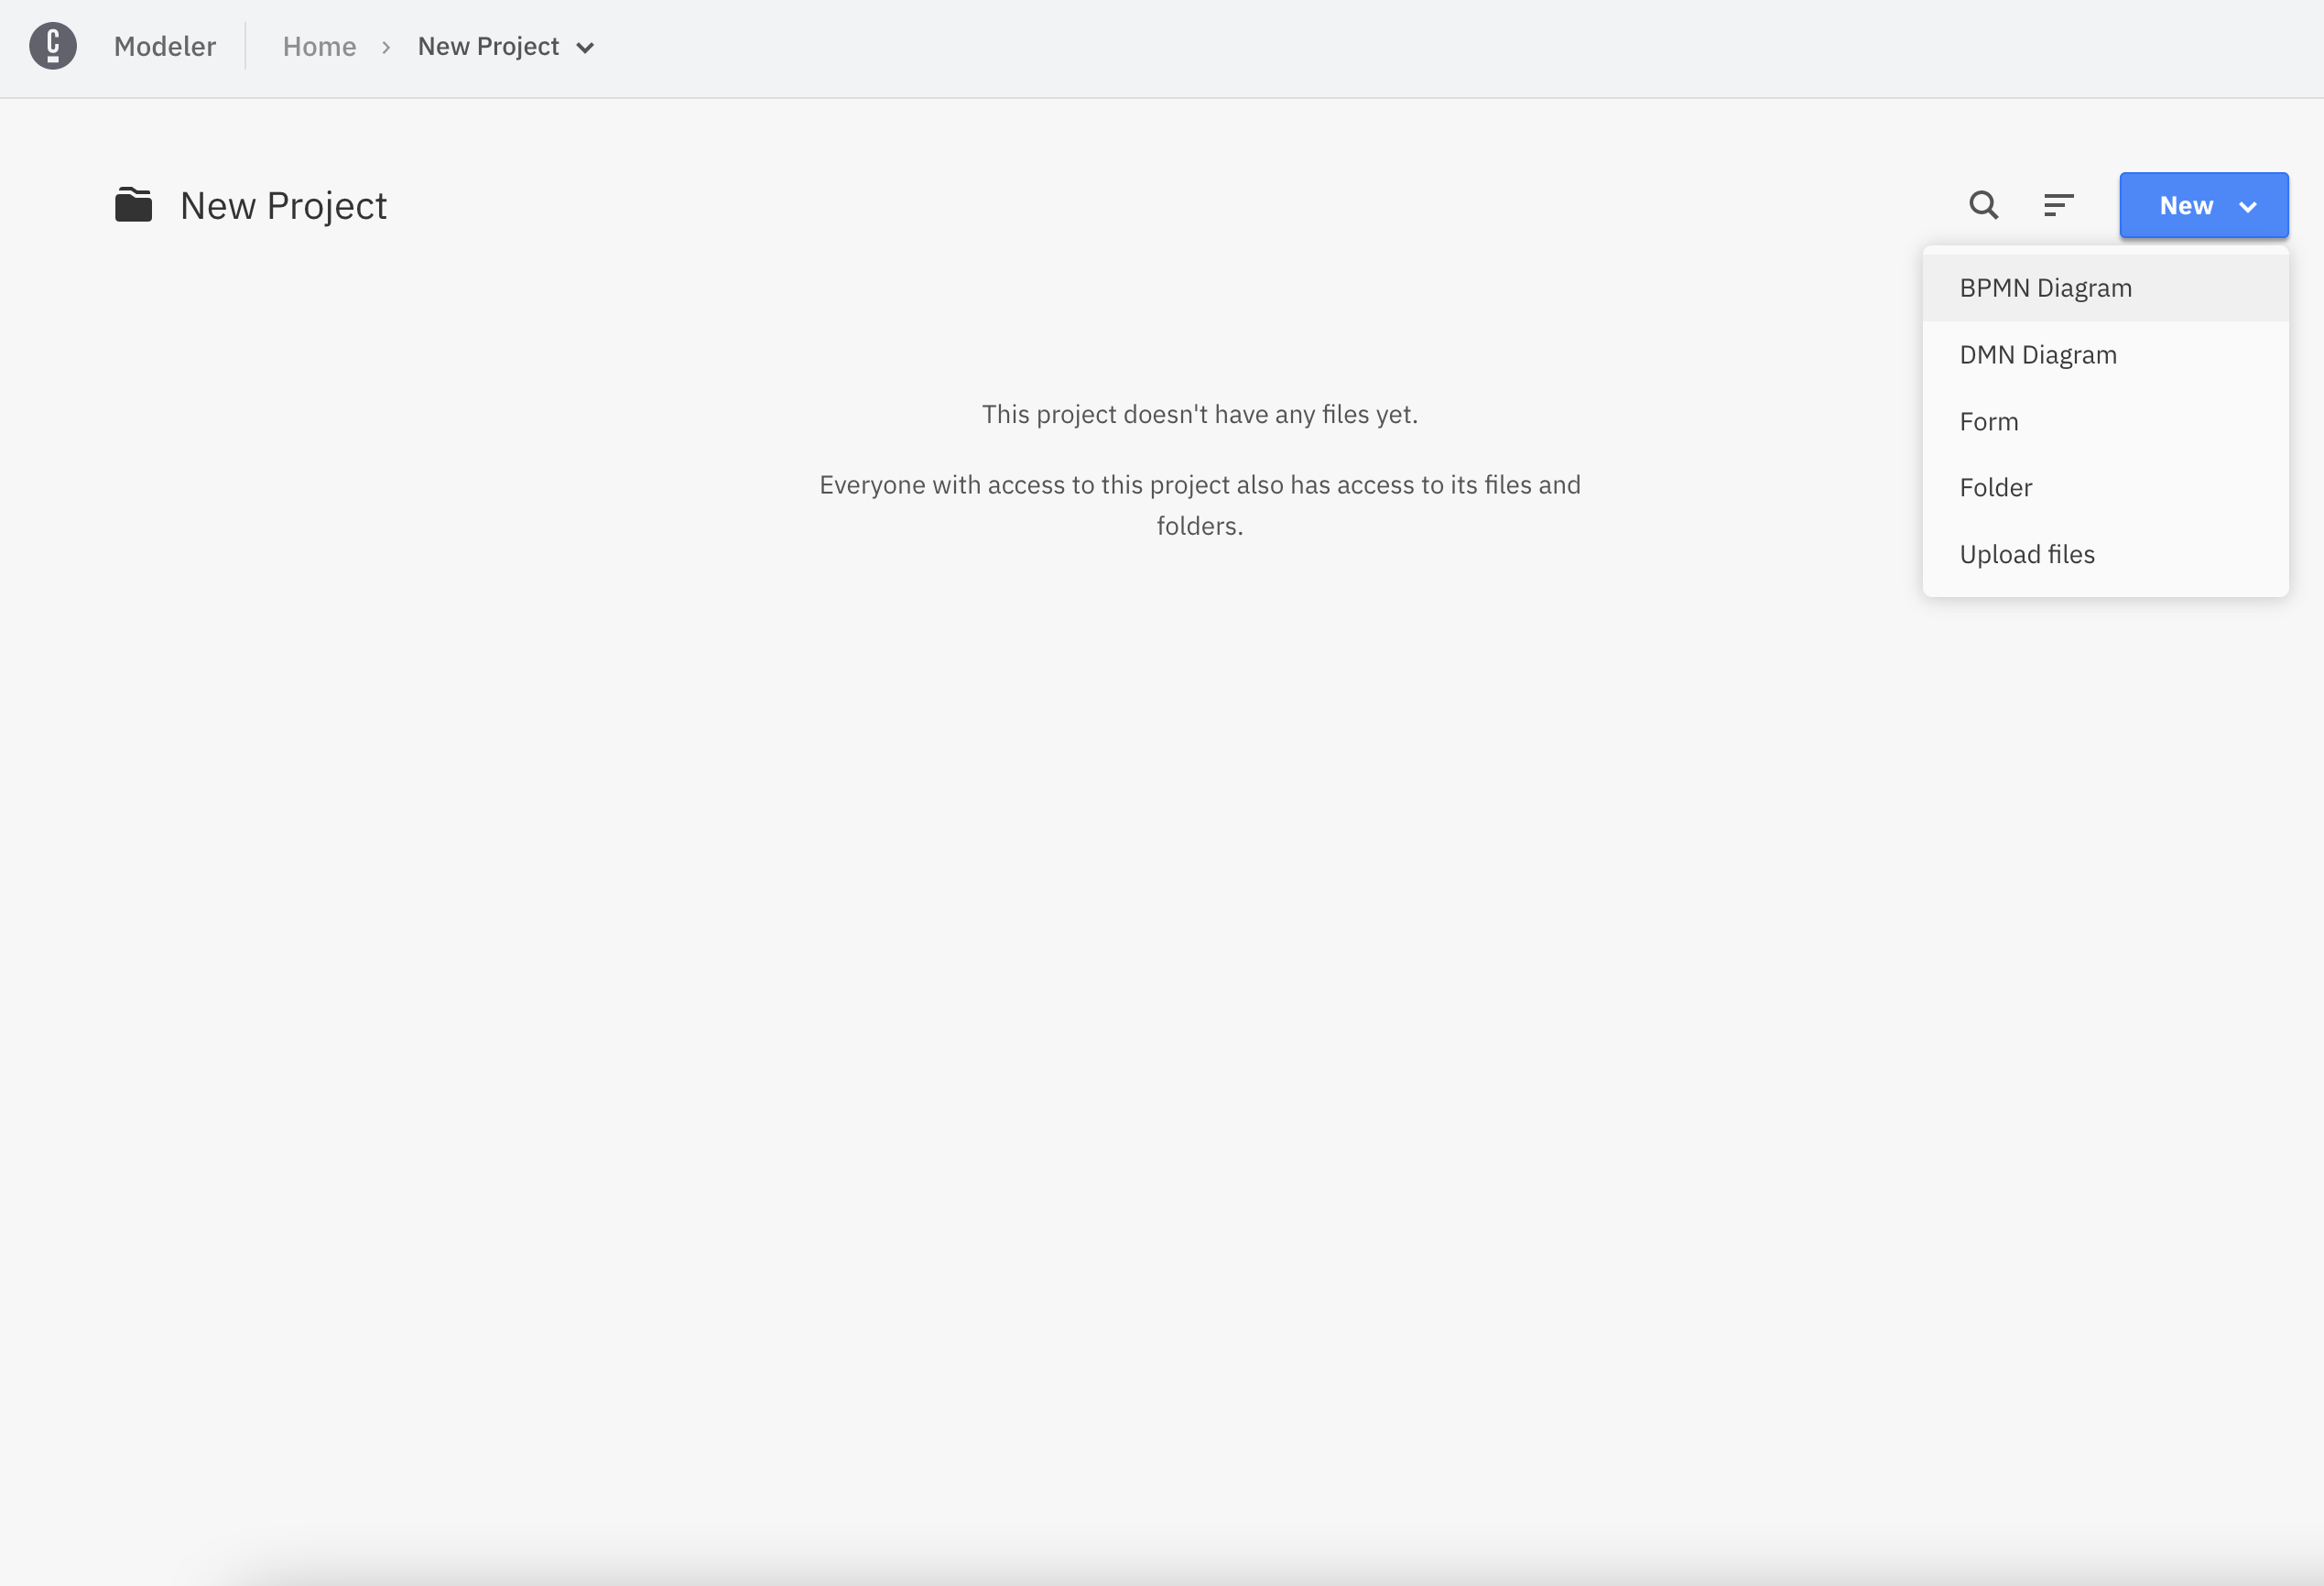Navigate to Home breadcrumb link
This screenshot has width=2324, height=1586.
318,46
